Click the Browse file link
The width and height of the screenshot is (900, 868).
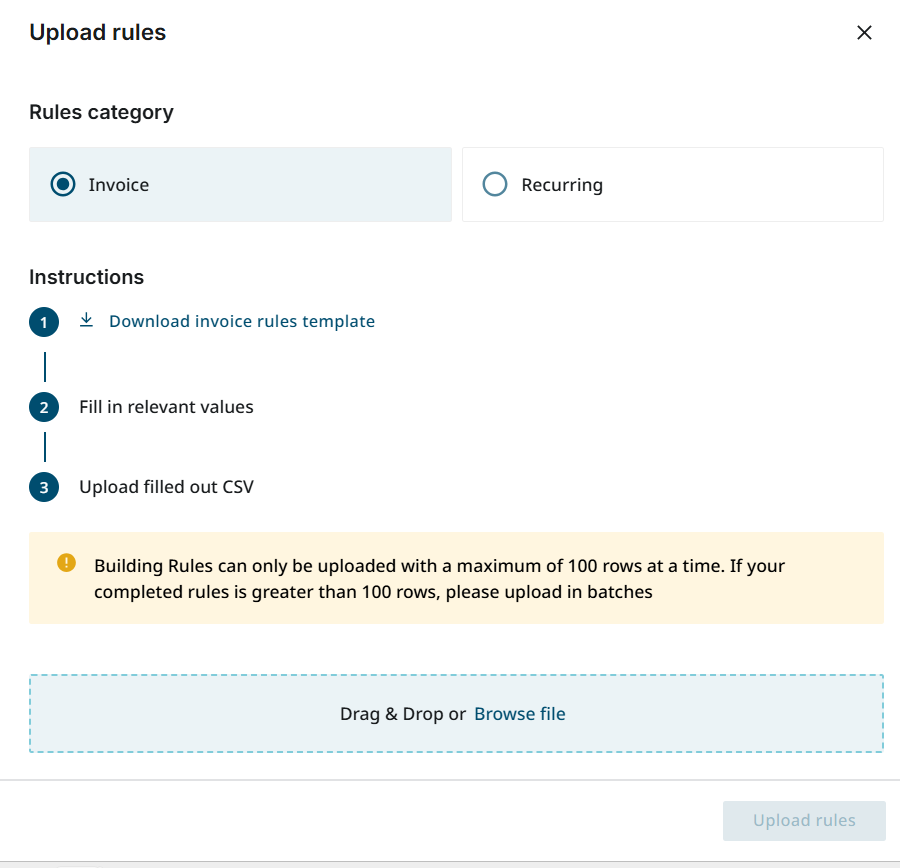tap(520, 714)
